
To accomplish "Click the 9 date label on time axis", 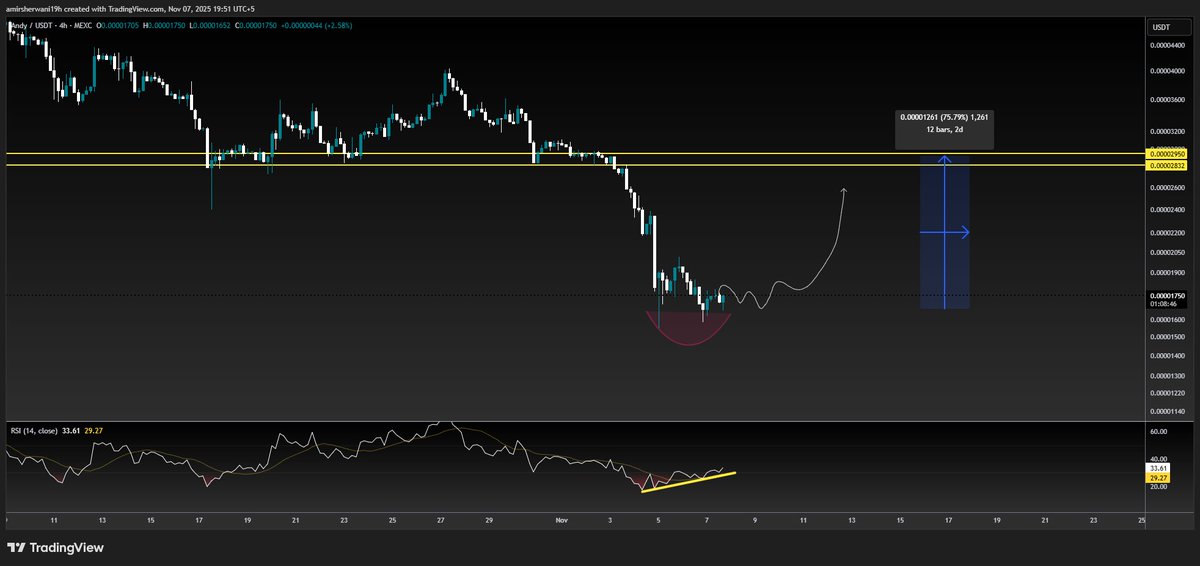I will point(755,521).
